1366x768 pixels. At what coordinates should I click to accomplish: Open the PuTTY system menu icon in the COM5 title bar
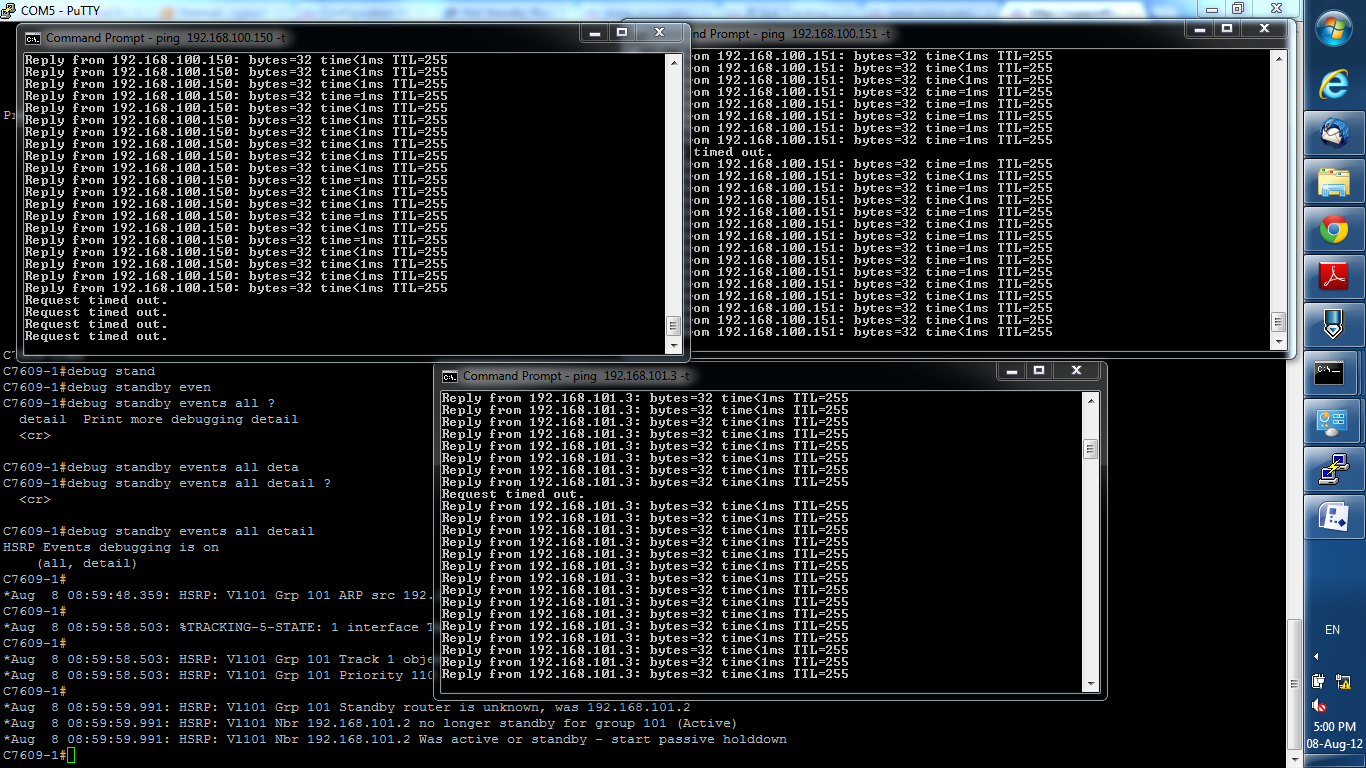tap(10, 9)
